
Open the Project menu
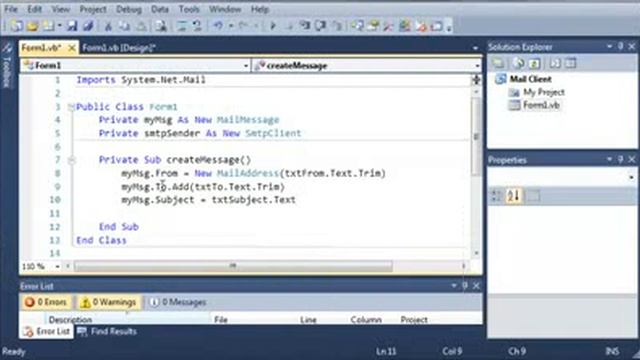tap(93, 9)
